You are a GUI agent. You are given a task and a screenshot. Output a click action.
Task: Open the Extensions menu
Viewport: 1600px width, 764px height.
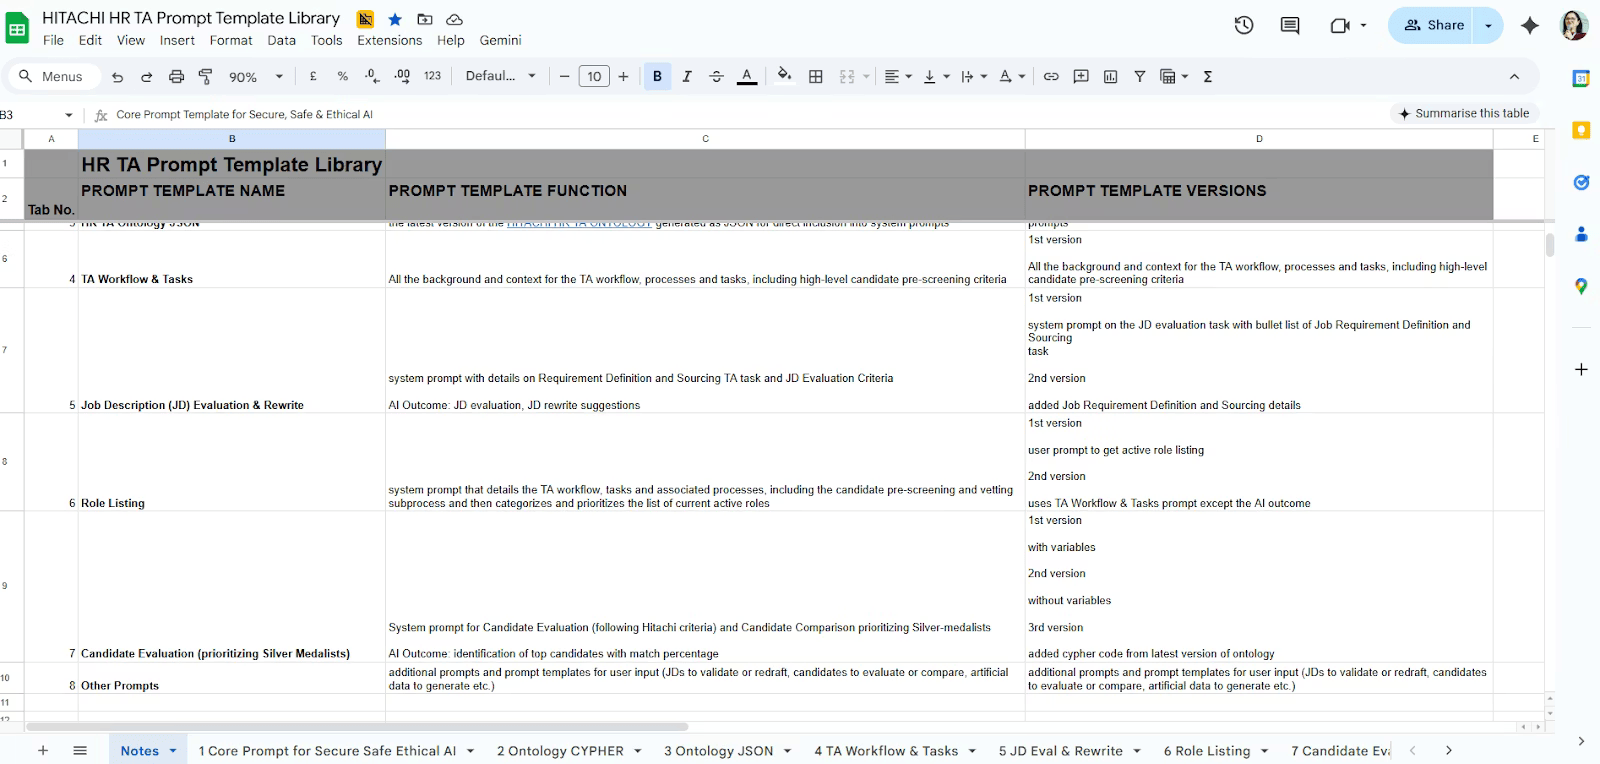pyautogui.click(x=389, y=40)
